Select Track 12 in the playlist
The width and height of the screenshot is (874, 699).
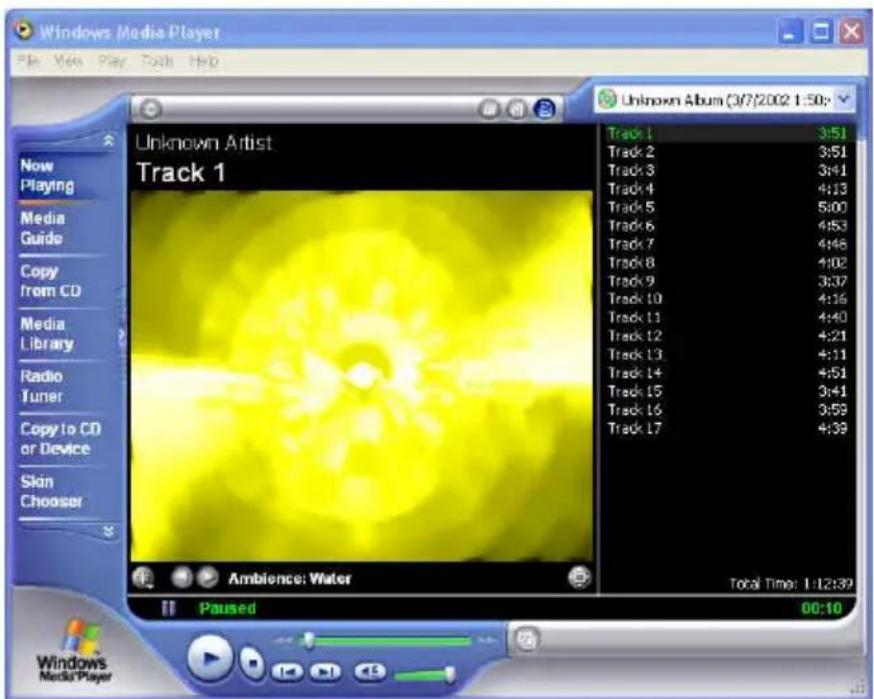[727, 336]
